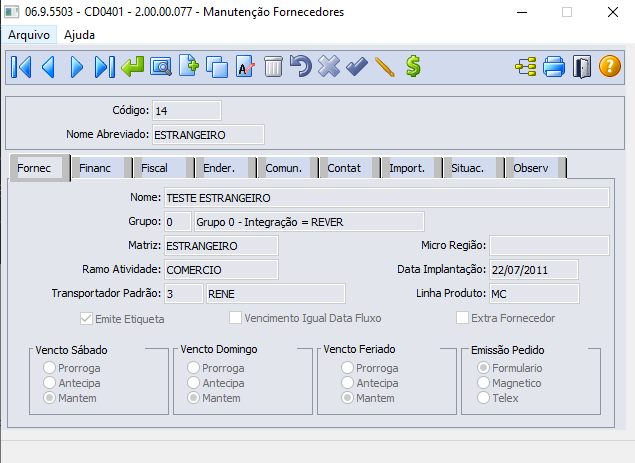The height and width of the screenshot is (463, 635).
Task: Go to the Observ tab
Action: tap(536, 168)
